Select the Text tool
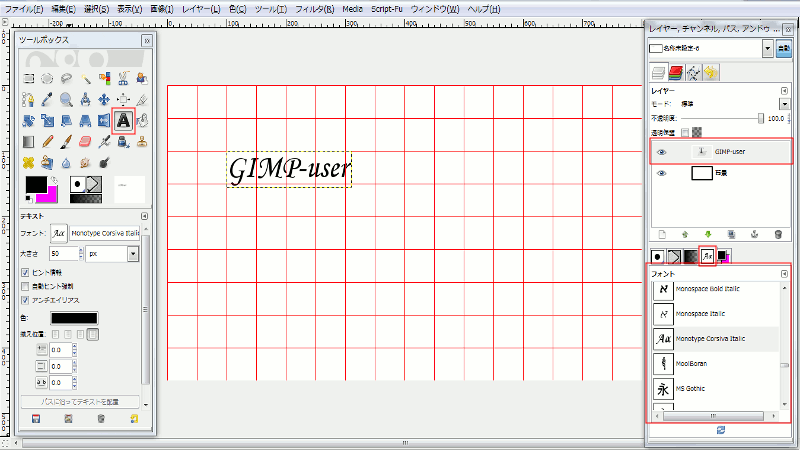The image size is (800, 450). pyautogui.click(x=123, y=121)
